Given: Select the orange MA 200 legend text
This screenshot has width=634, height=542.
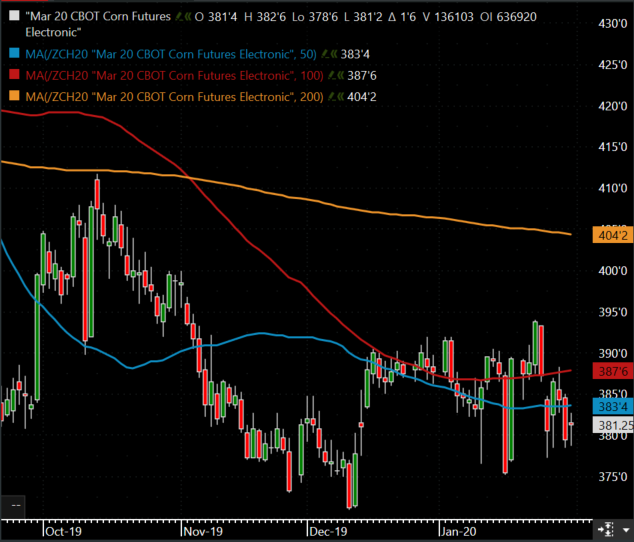Looking at the screenshot, I should click(x=174, y=97).
